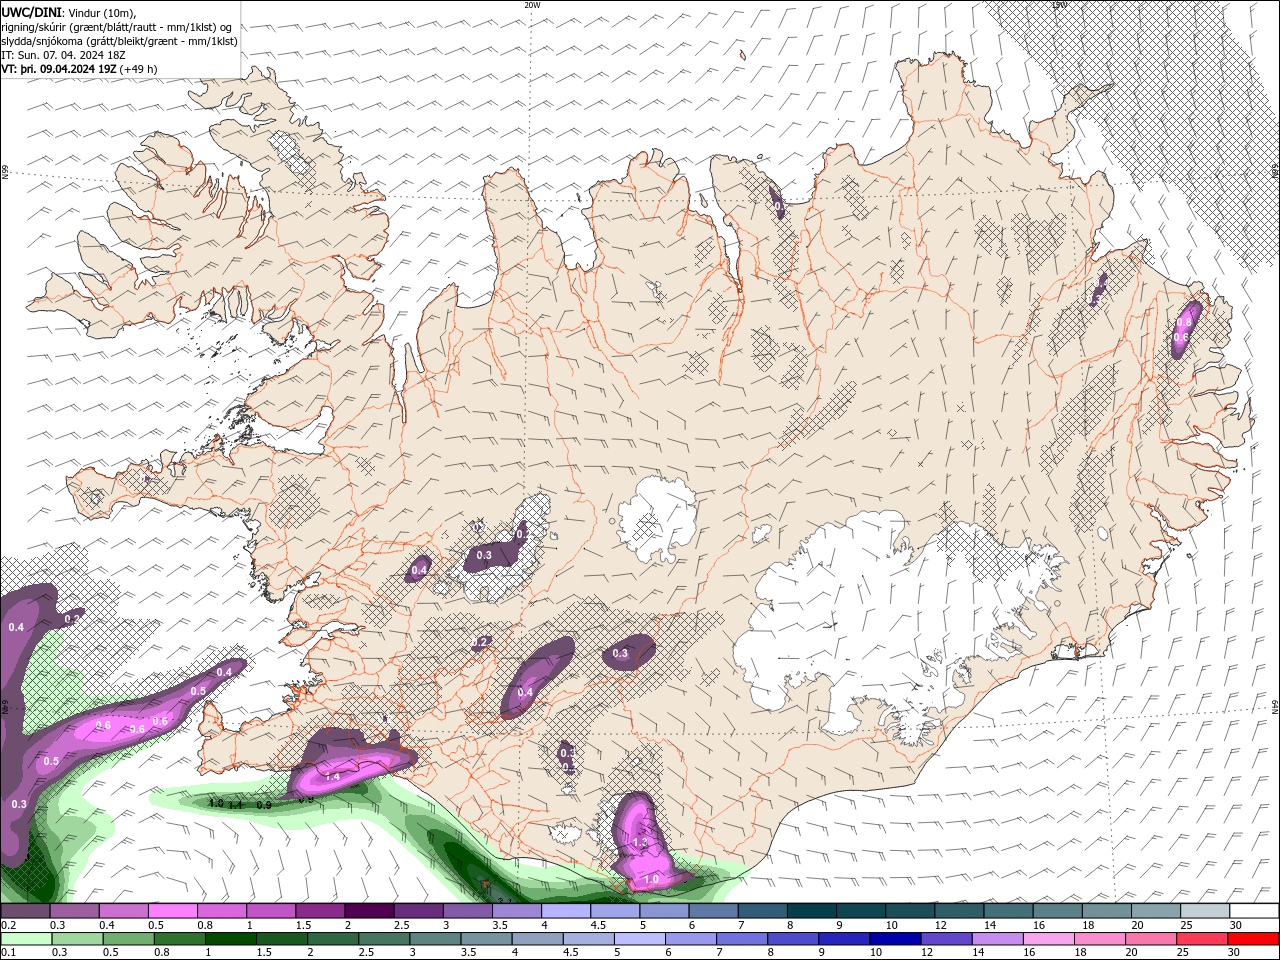
Task: Click the white 30 swatch ending the upper legend row
Action: click(1254, 911)
